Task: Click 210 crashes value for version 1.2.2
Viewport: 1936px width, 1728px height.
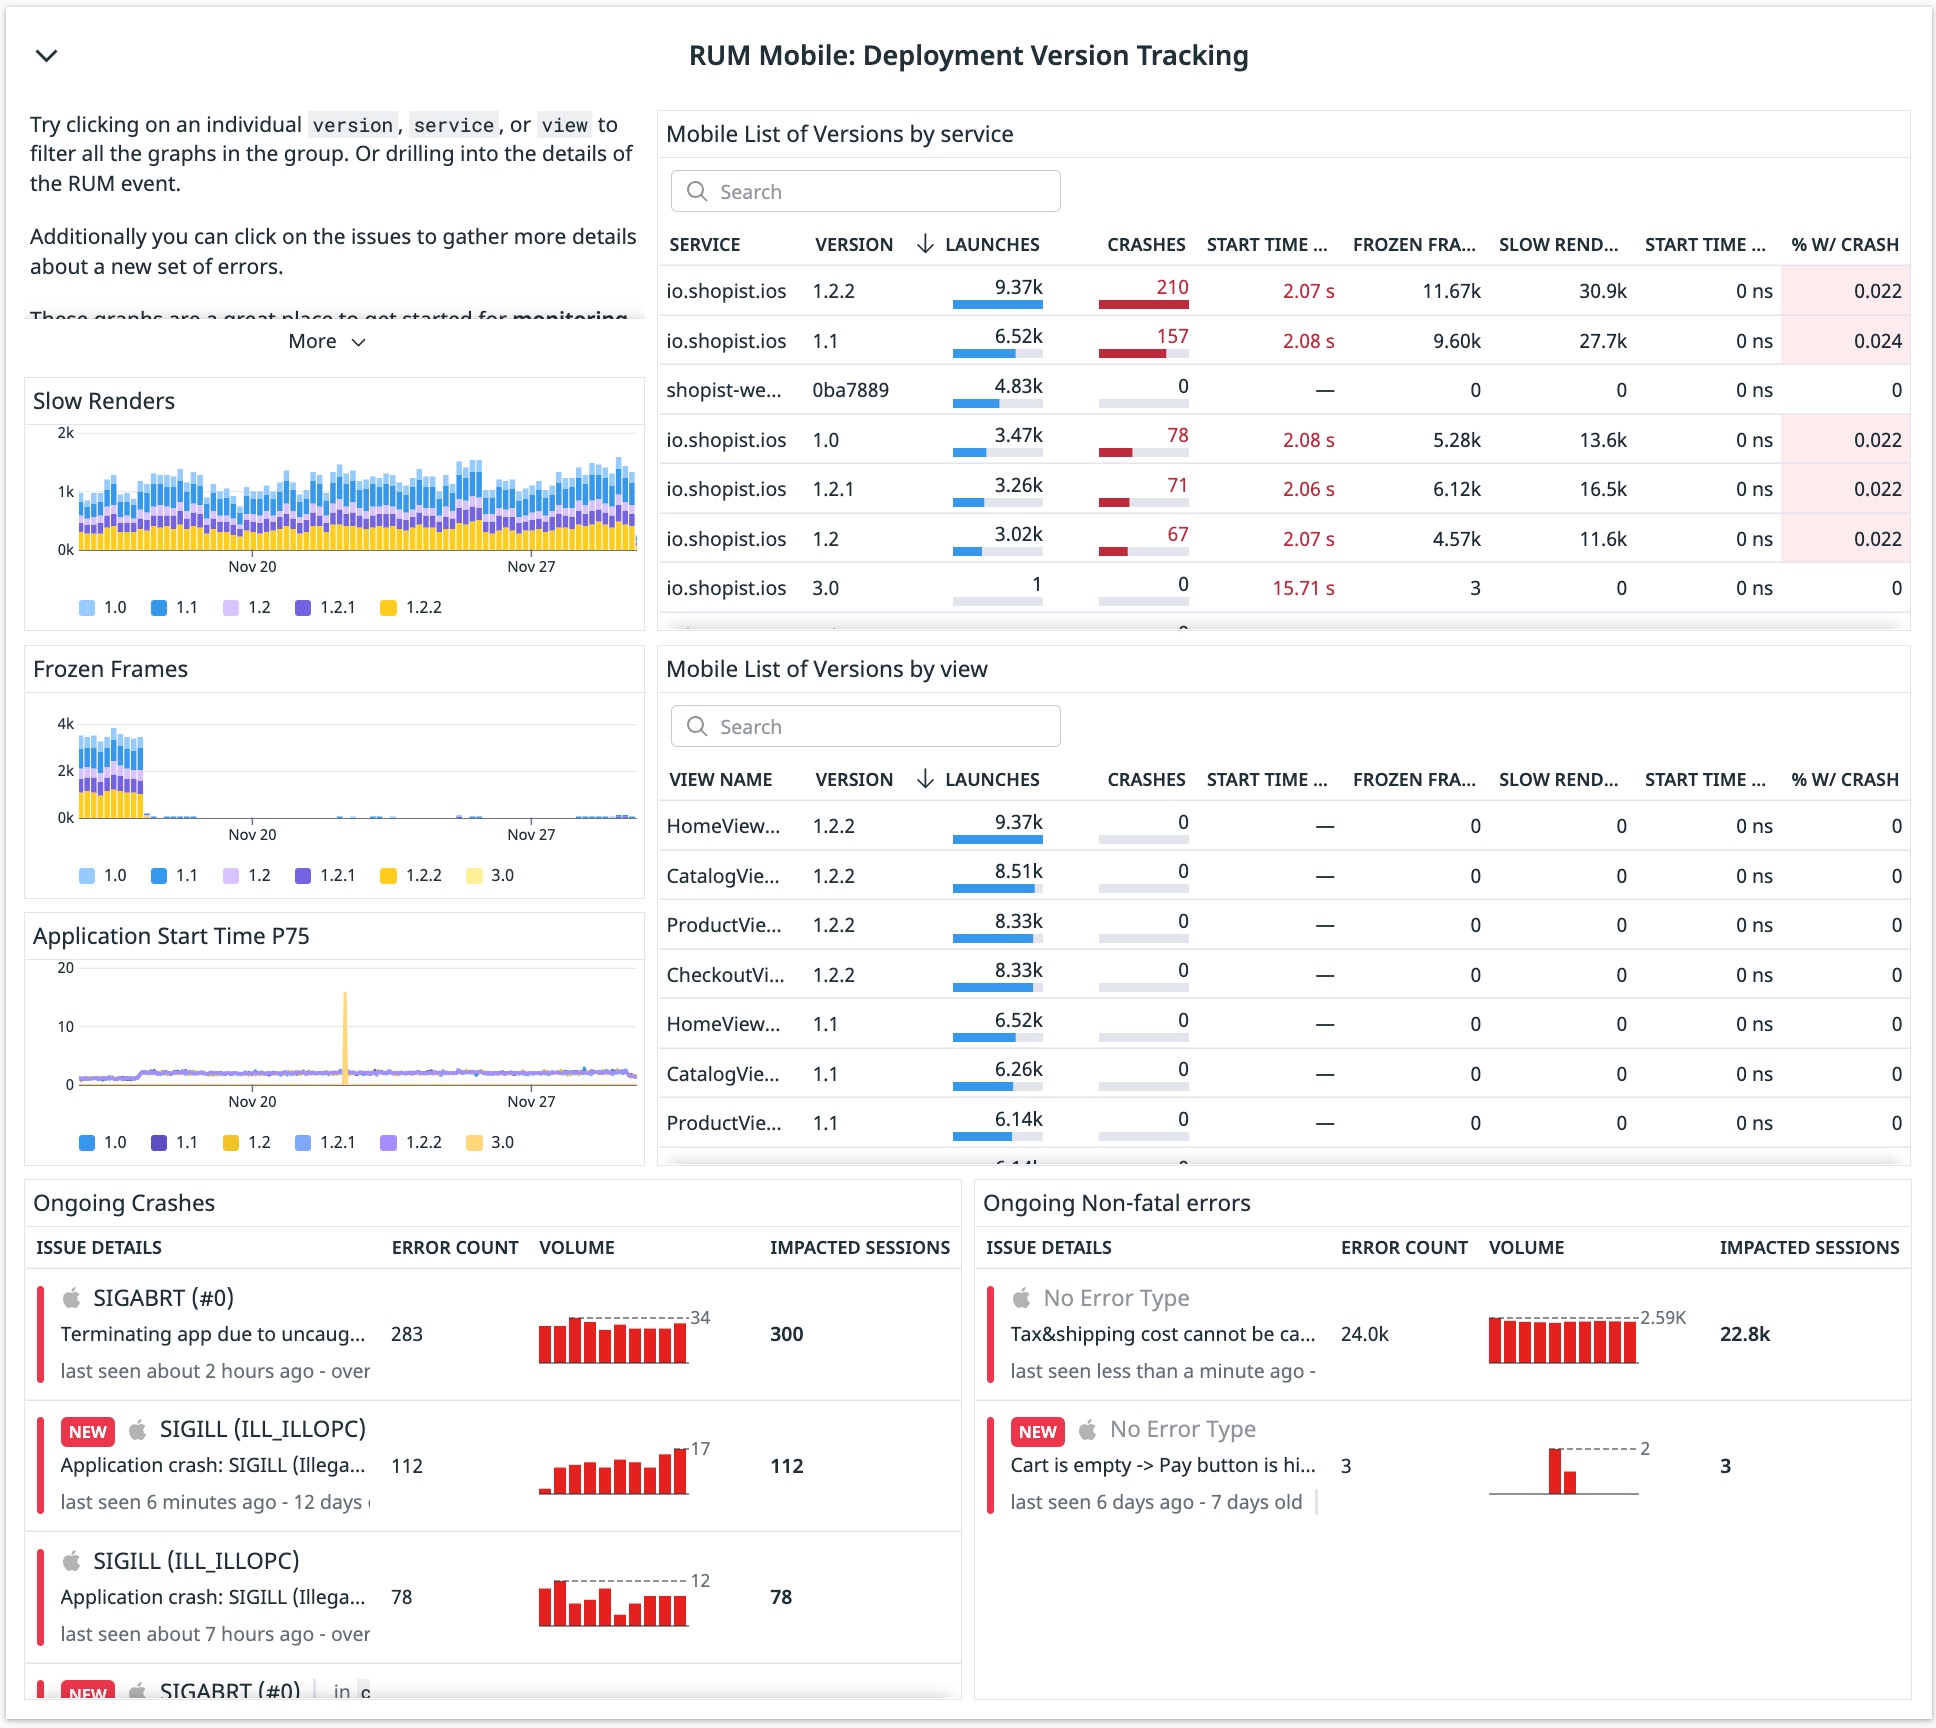Action: pos(1172,287)
